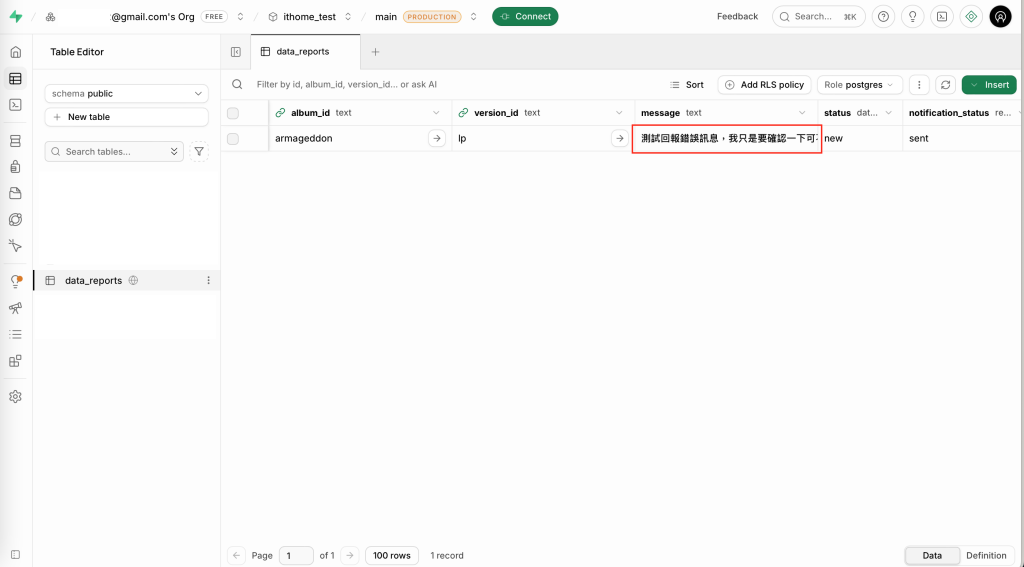The height and width of the screenshot is (567, 1024).
Task: Edit page number field
Action: pos(296,556)
